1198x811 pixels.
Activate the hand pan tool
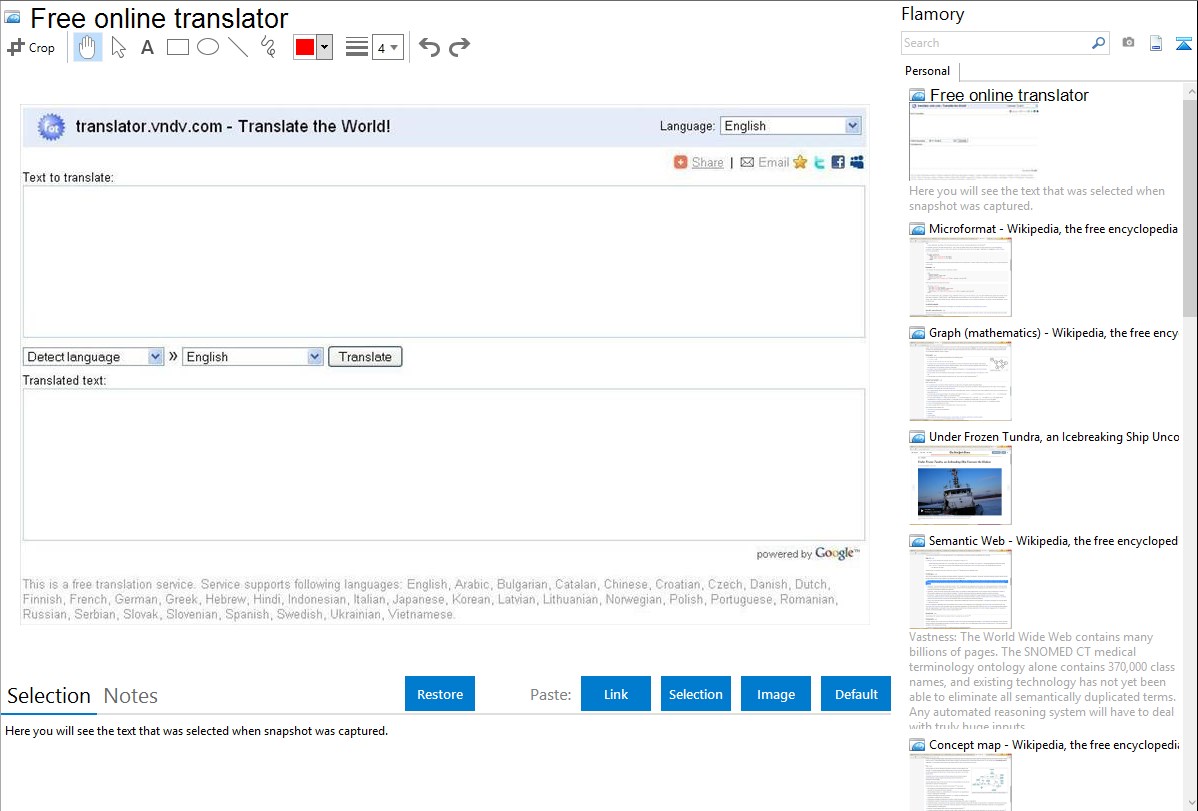coord(87,47)
